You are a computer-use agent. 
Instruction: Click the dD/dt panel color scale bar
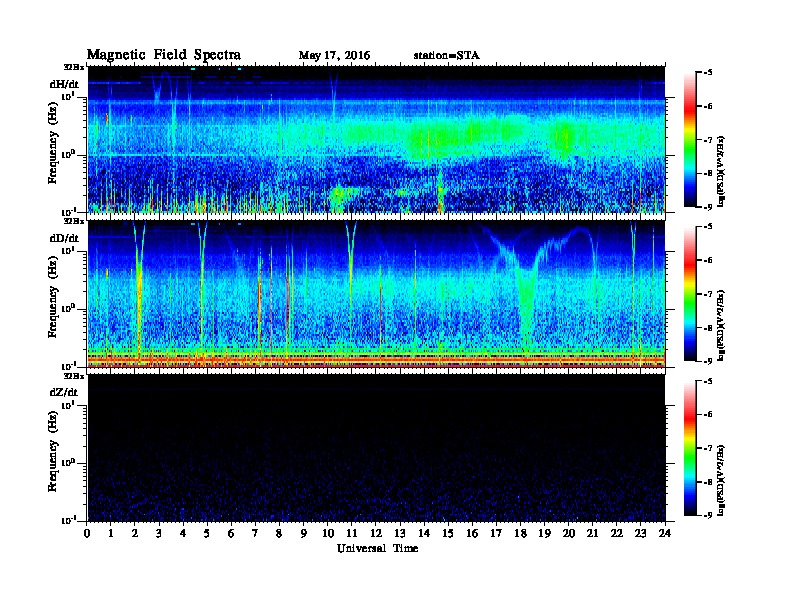[689, 293]
